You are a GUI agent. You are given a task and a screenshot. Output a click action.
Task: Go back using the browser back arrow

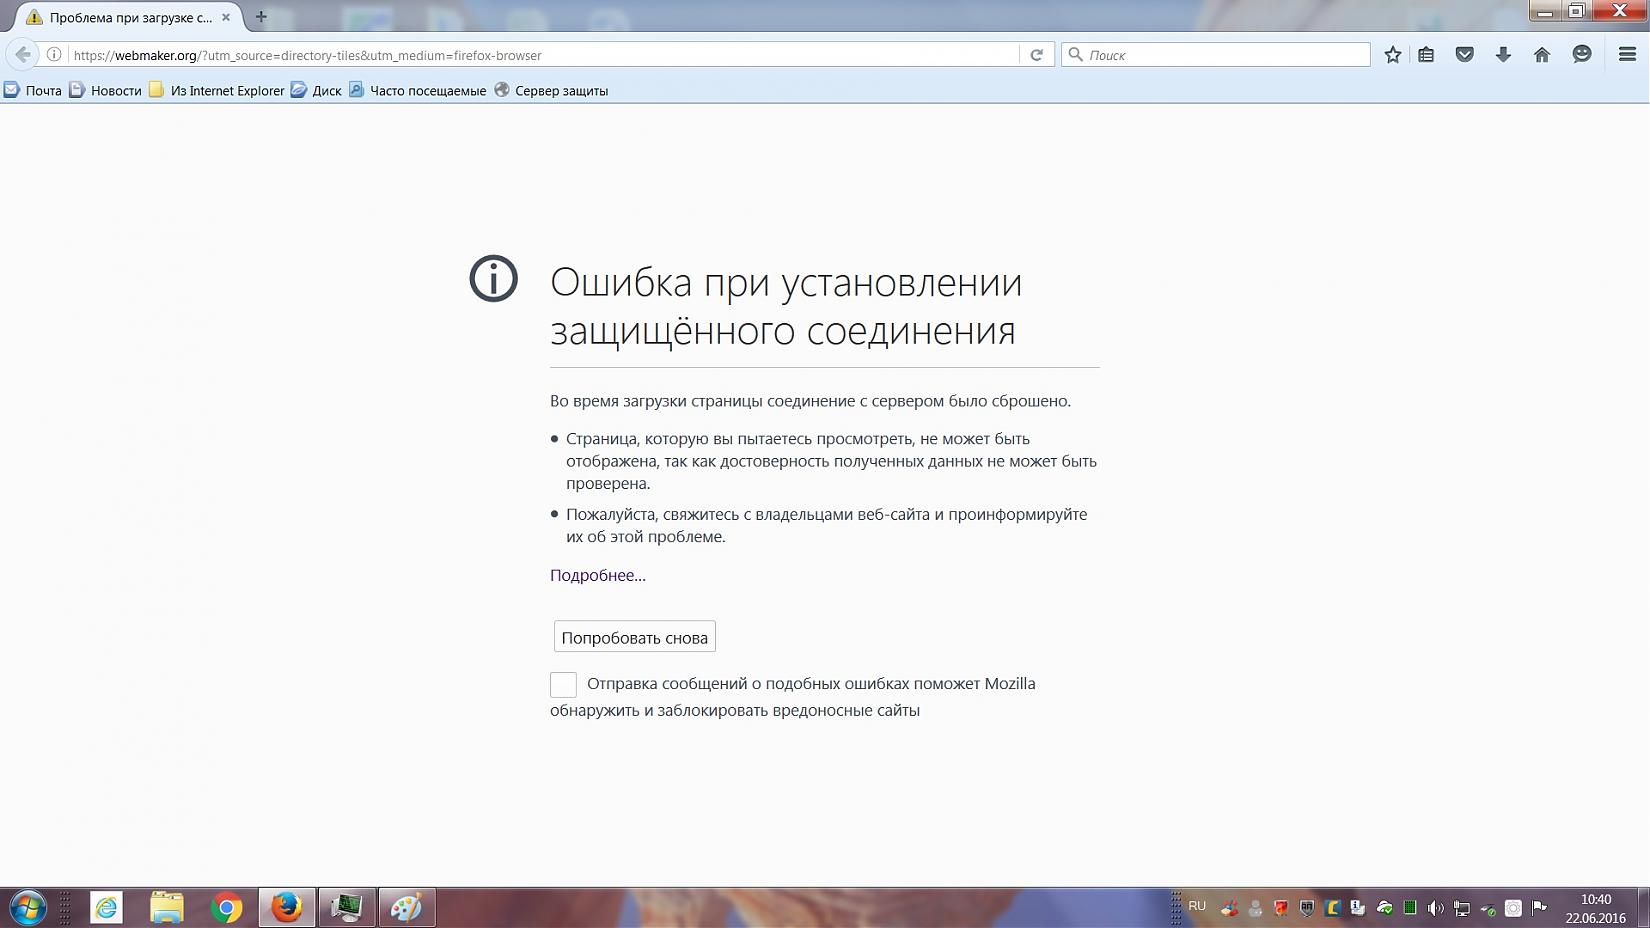coord(22,55)
